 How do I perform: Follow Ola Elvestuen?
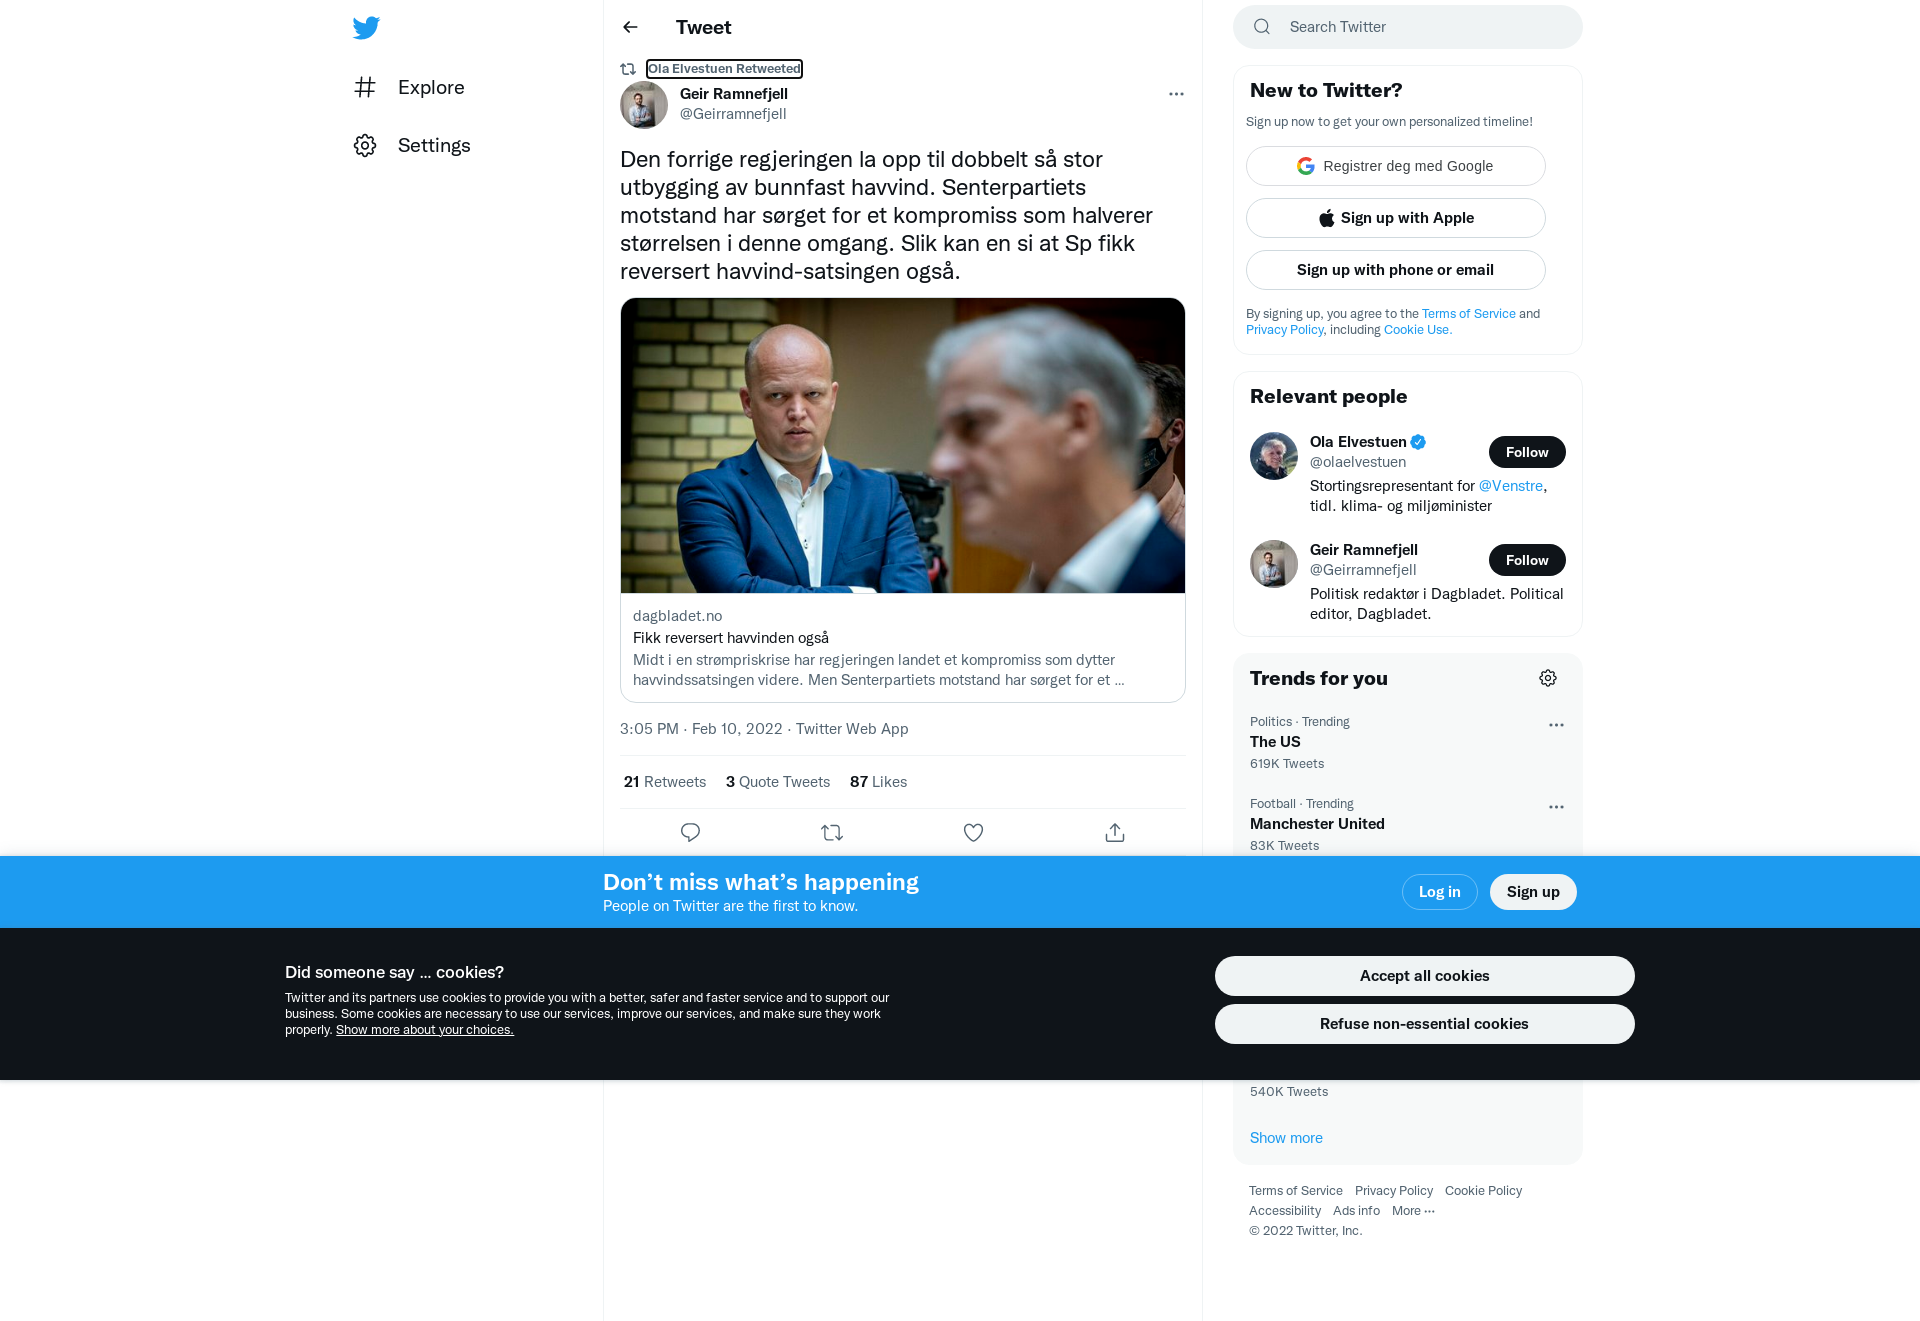tap(1527, 452)
